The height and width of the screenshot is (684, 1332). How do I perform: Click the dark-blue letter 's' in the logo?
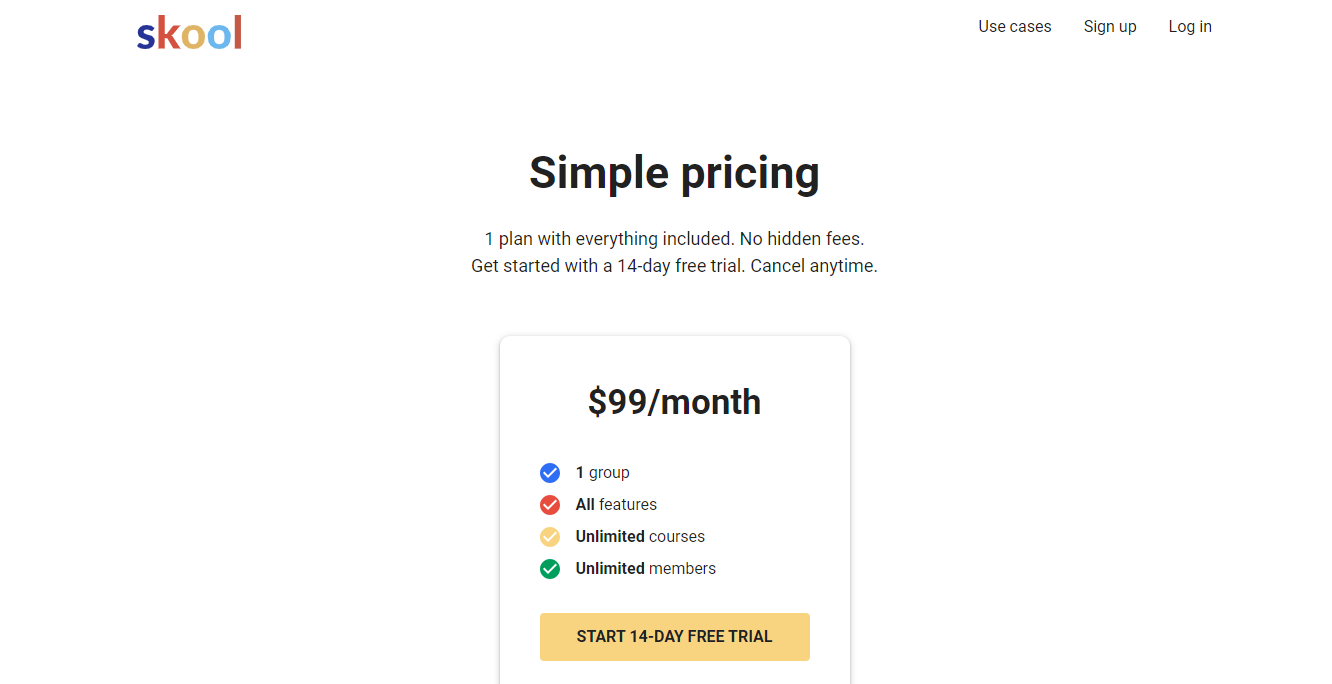pyautogui.click(x=146, y=37)
